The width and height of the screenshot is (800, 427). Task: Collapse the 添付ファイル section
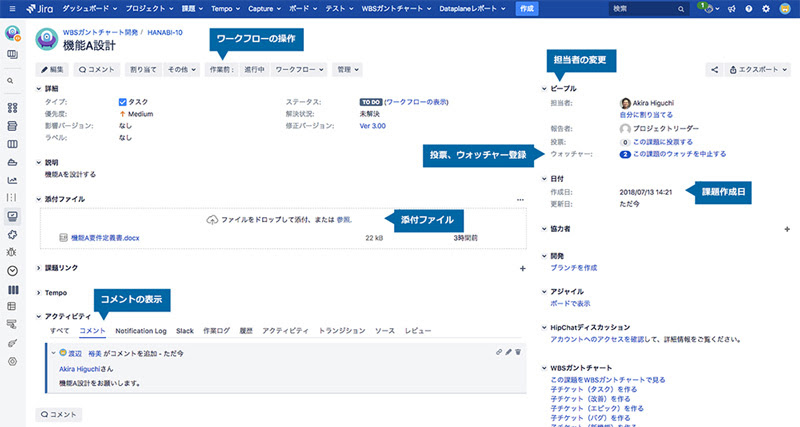(39, 199)
